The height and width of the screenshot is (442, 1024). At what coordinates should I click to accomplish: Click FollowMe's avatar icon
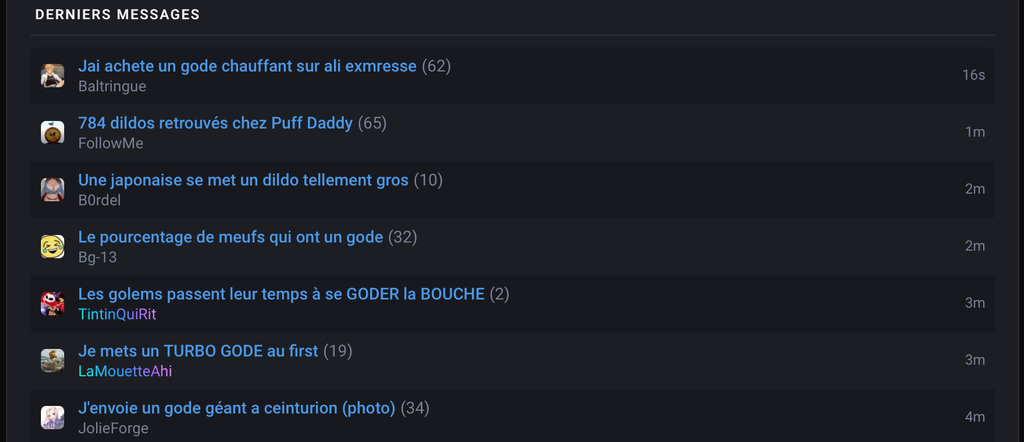coord(52,133)
